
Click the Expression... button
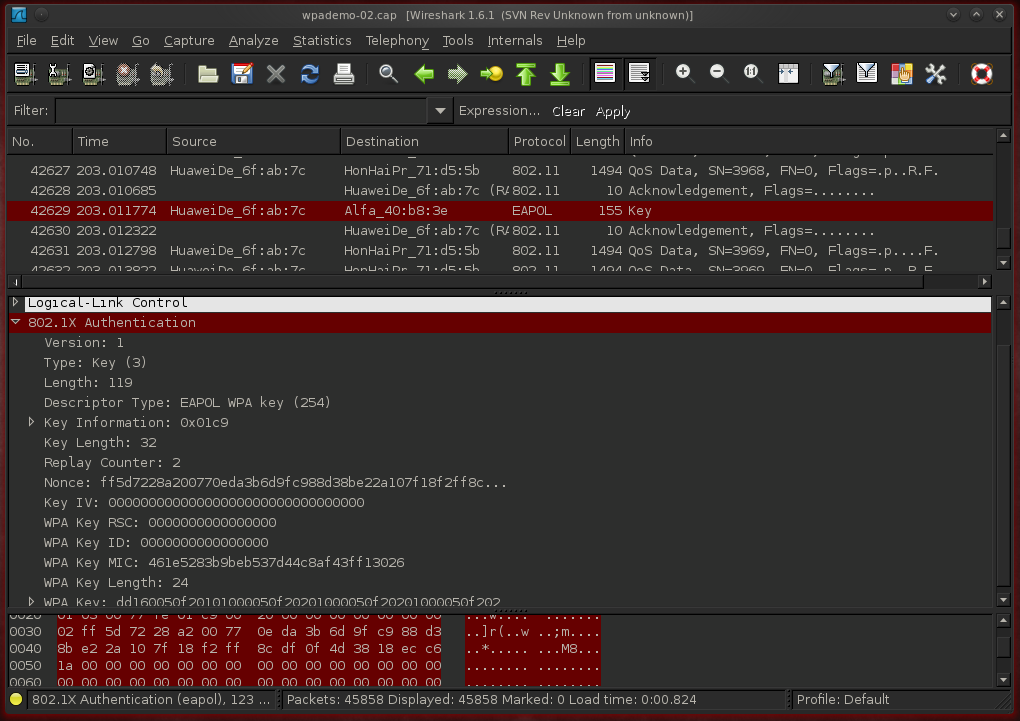coord(499,111)
